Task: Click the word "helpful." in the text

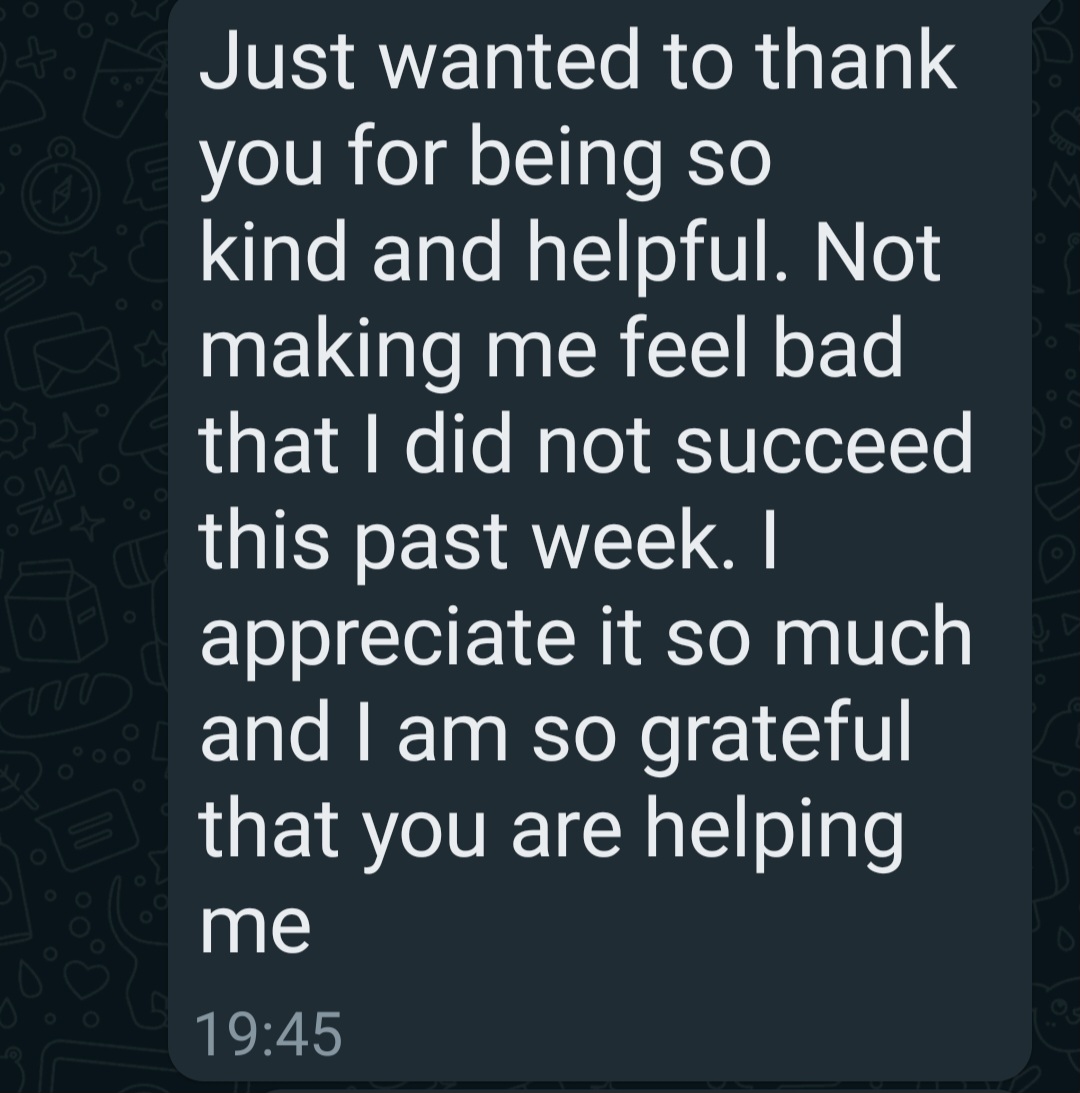Action: click(x=657, y=256)
